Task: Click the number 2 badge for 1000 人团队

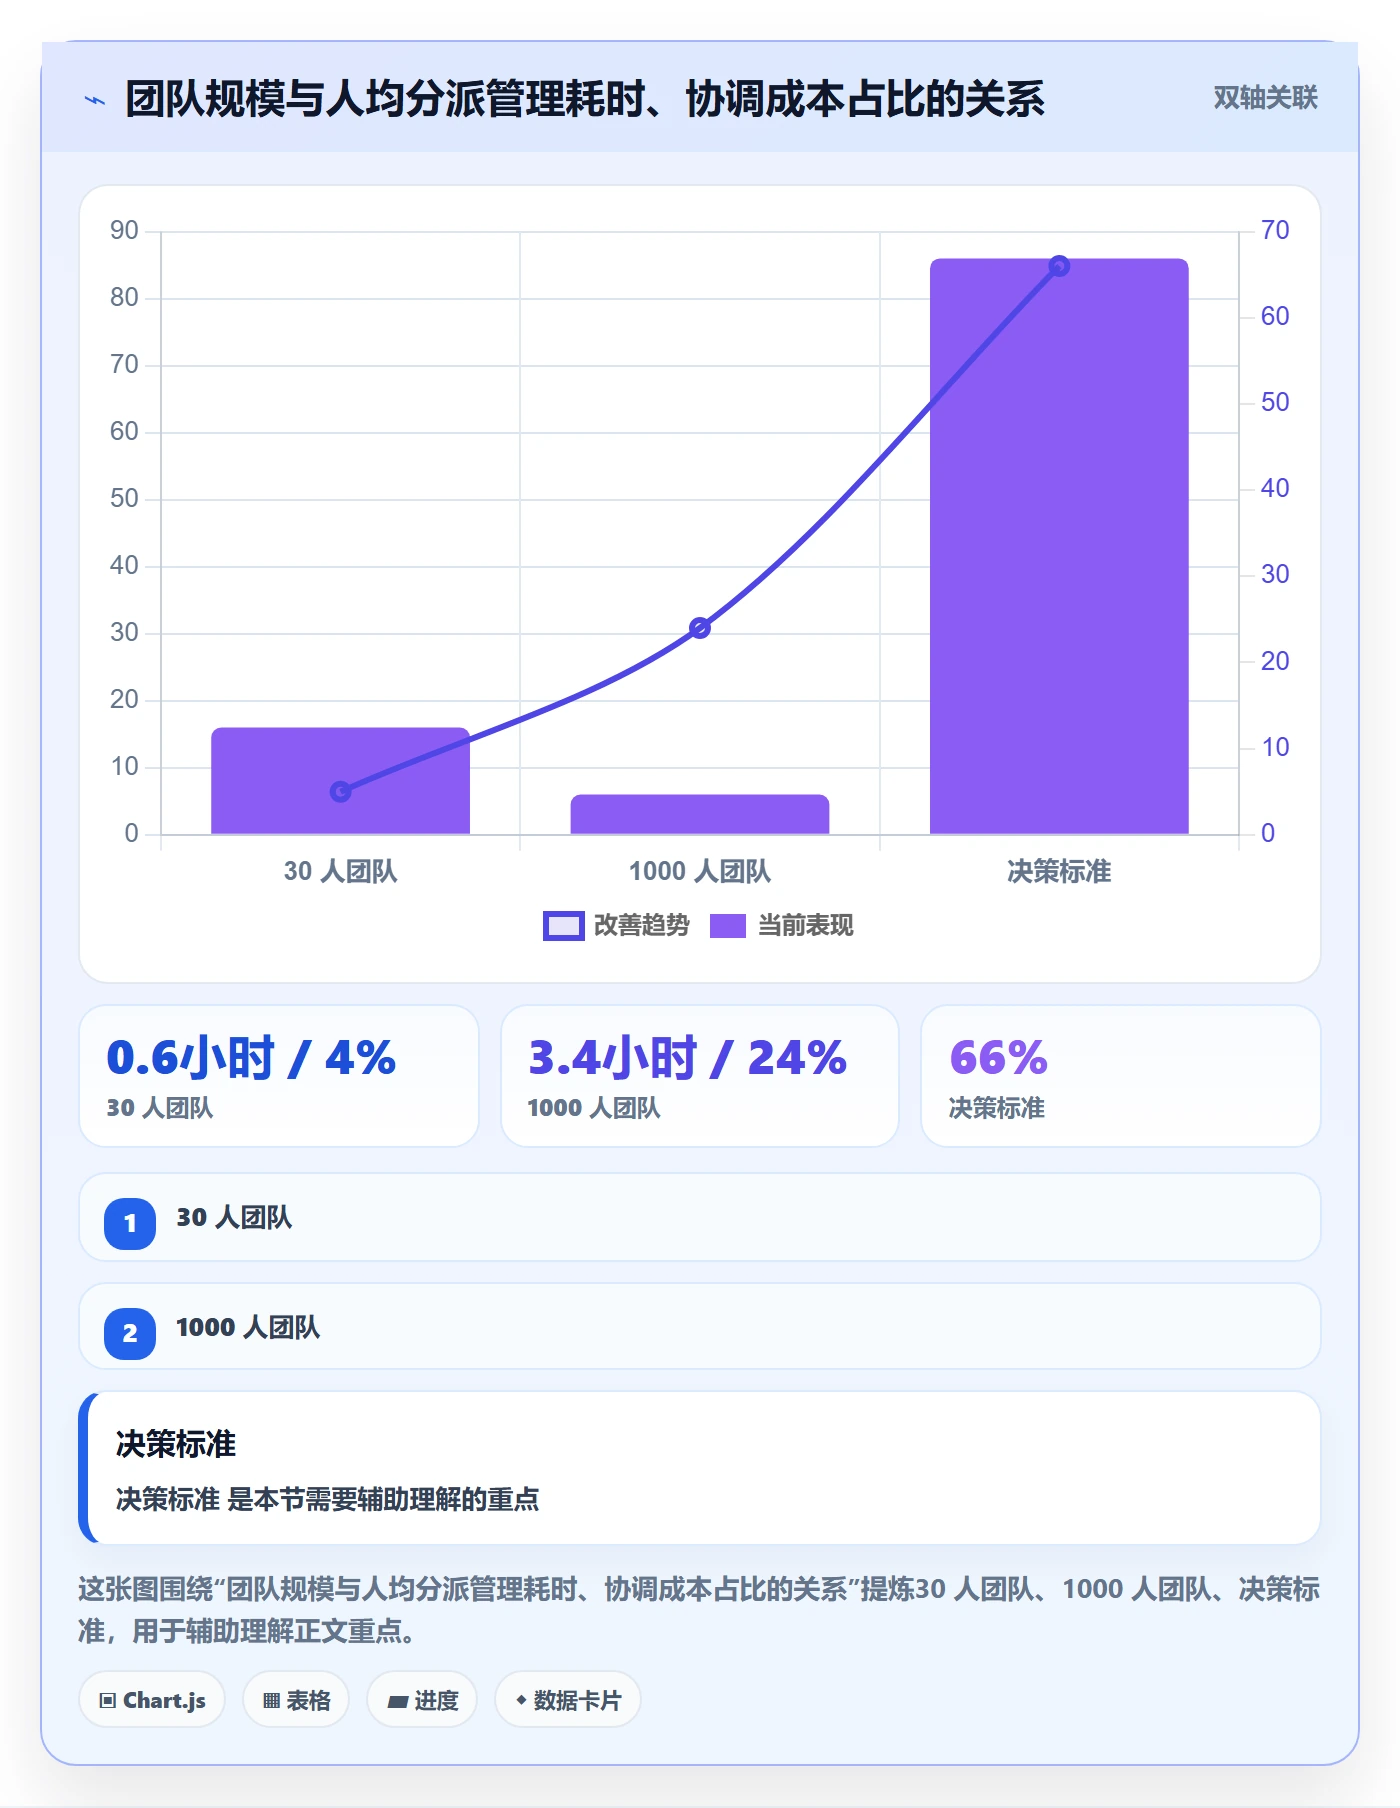Action: pyautogui.click(x=130, y=1333)
